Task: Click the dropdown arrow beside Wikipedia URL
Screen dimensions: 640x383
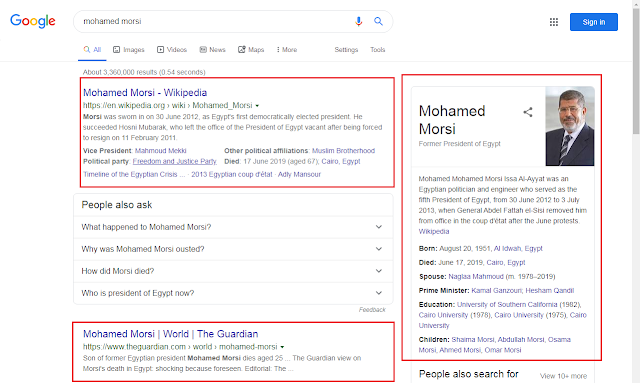Action: (257, 106)
